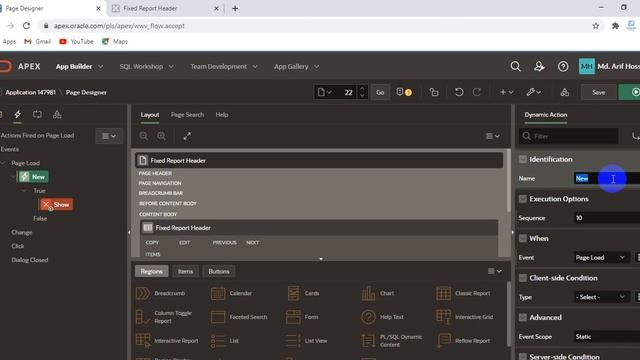The image size is (640, 360).
Task: Collapse the Execution Options section
Action: [x=522, y=199]
